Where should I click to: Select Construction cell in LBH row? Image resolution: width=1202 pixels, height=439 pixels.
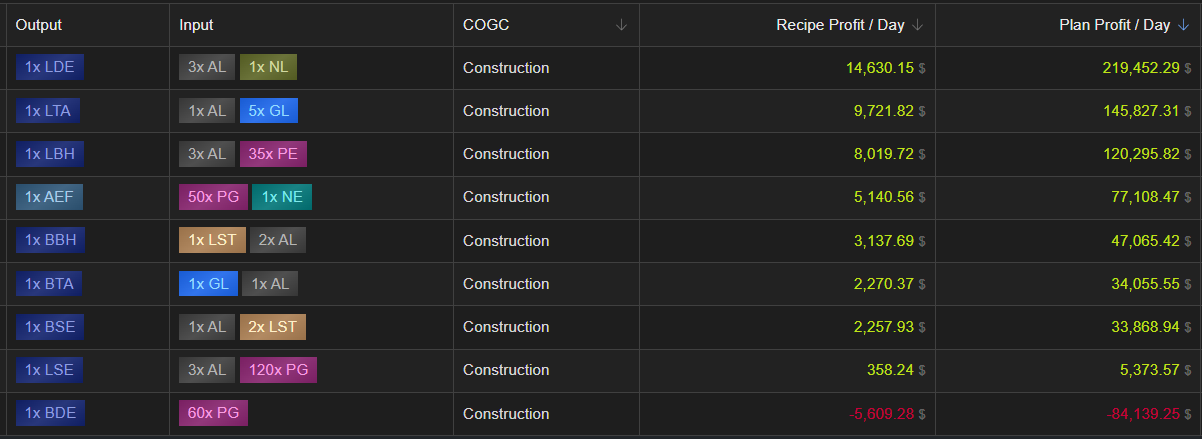tap(506, 154)
